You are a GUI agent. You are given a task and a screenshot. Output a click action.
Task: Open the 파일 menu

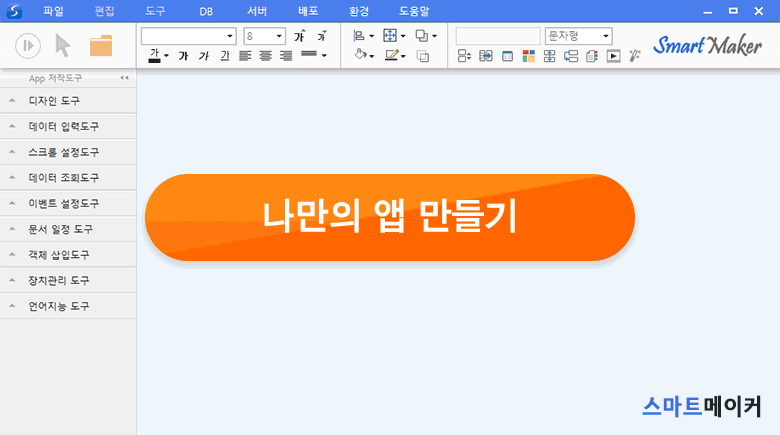click(53, 11)
